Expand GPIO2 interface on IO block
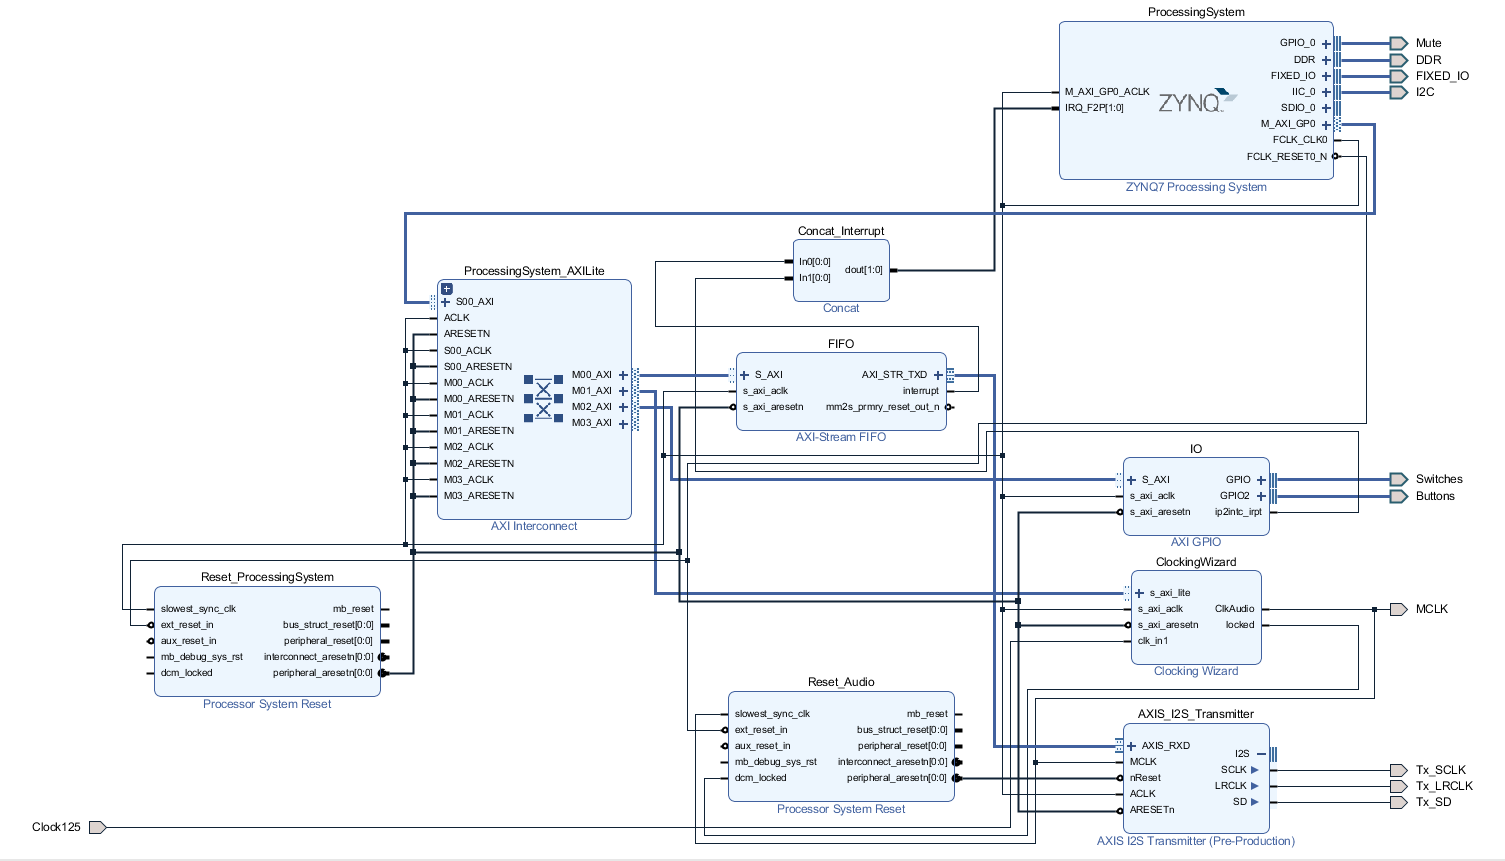This screenshot has width=1505, height=861. 1261,496
